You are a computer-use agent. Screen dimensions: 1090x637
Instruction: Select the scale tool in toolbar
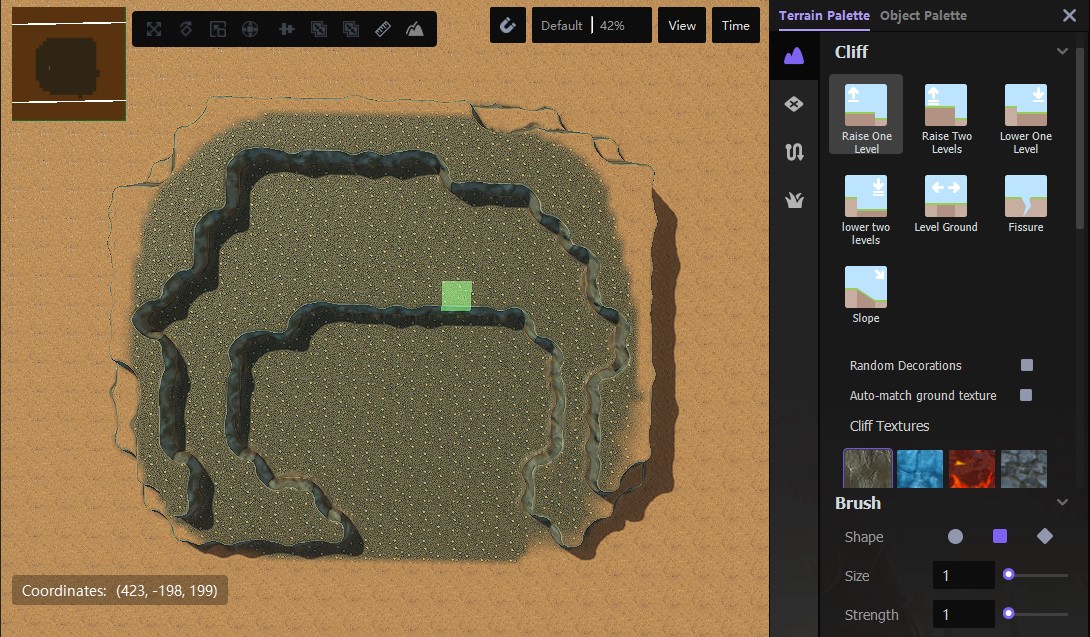pos(218,29)
